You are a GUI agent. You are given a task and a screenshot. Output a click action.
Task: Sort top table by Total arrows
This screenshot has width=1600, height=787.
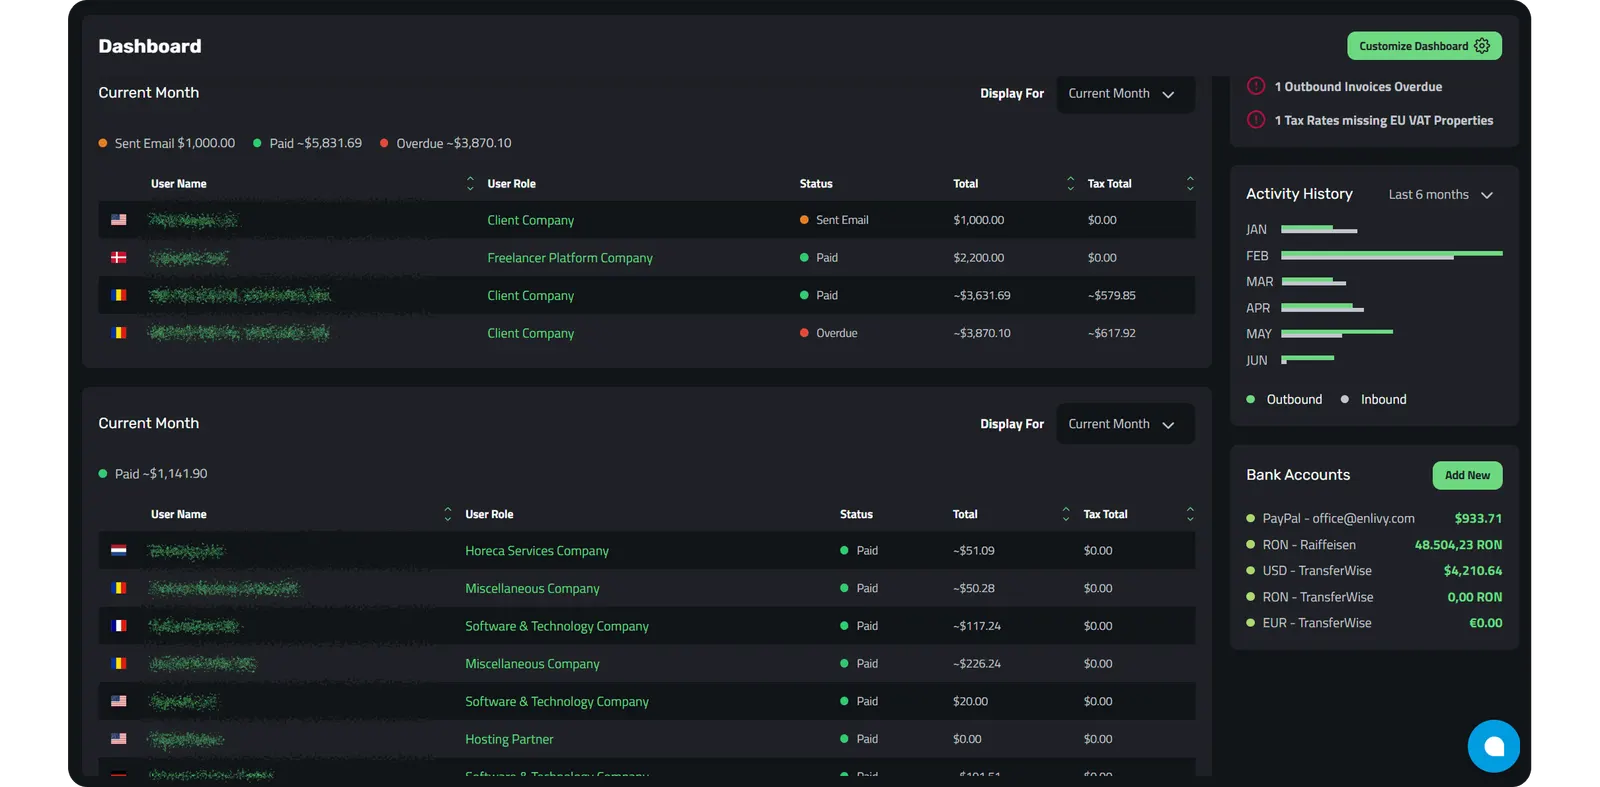point(1070,184)
